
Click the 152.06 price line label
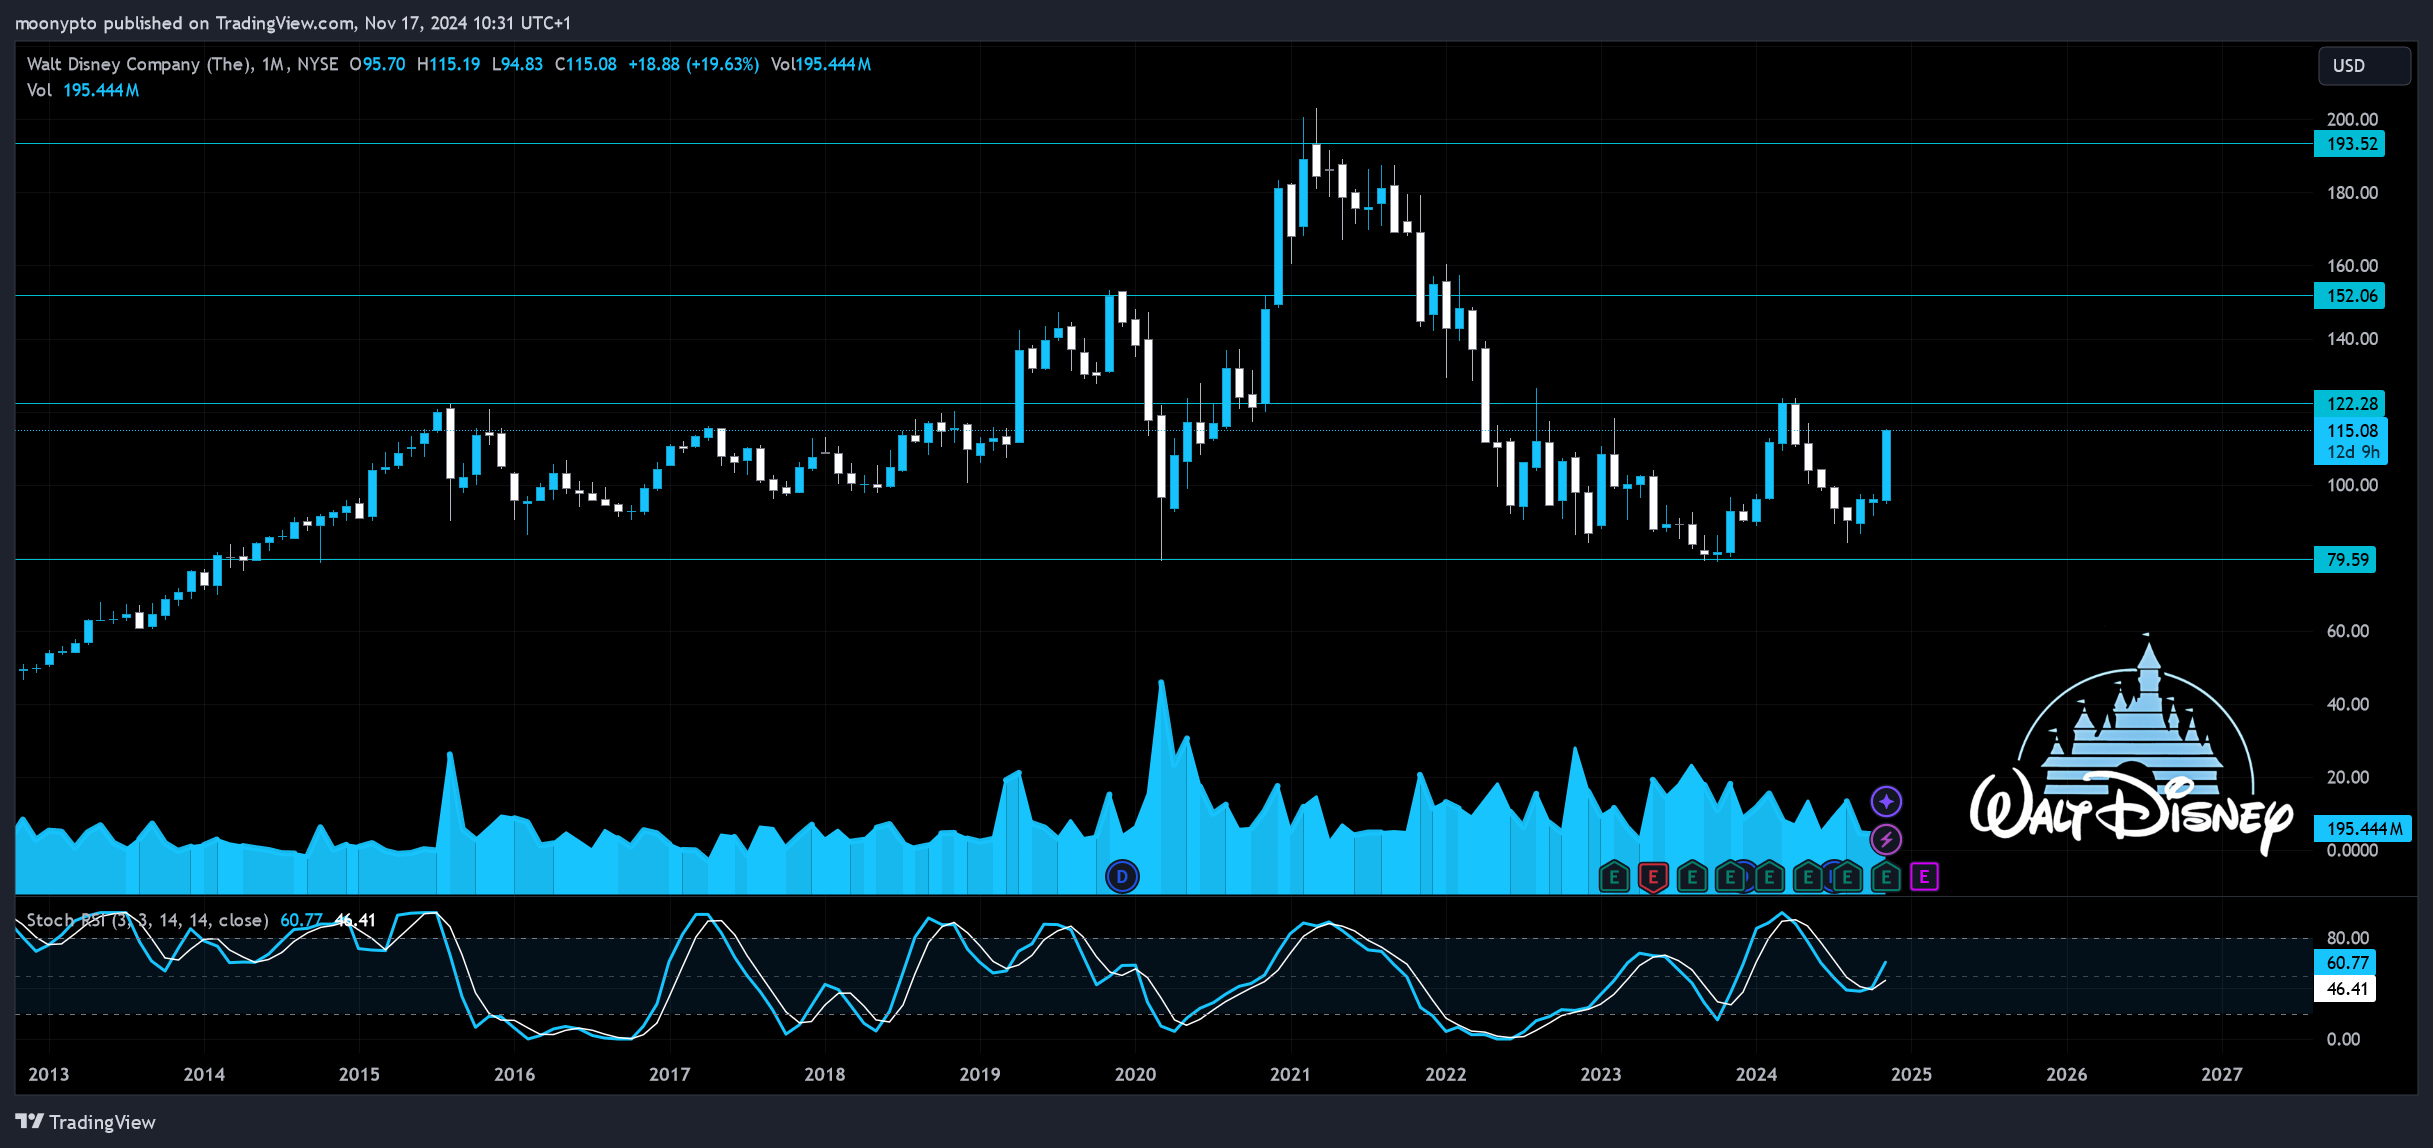tap(2349, 296)
